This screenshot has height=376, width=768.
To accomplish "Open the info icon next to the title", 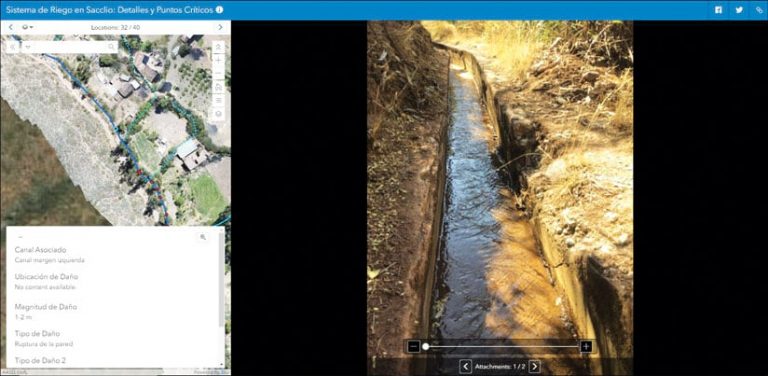I will (219, 10).
